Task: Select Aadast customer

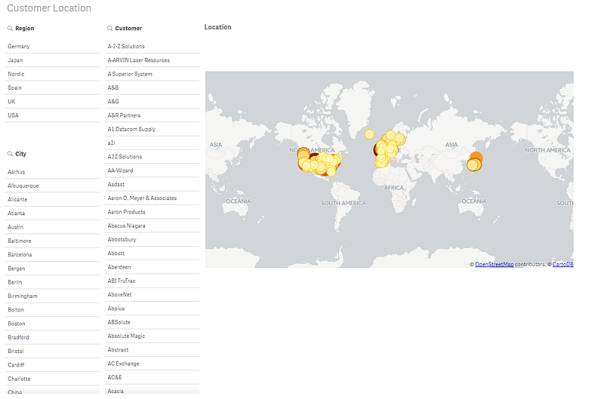Action: [152, 184]
